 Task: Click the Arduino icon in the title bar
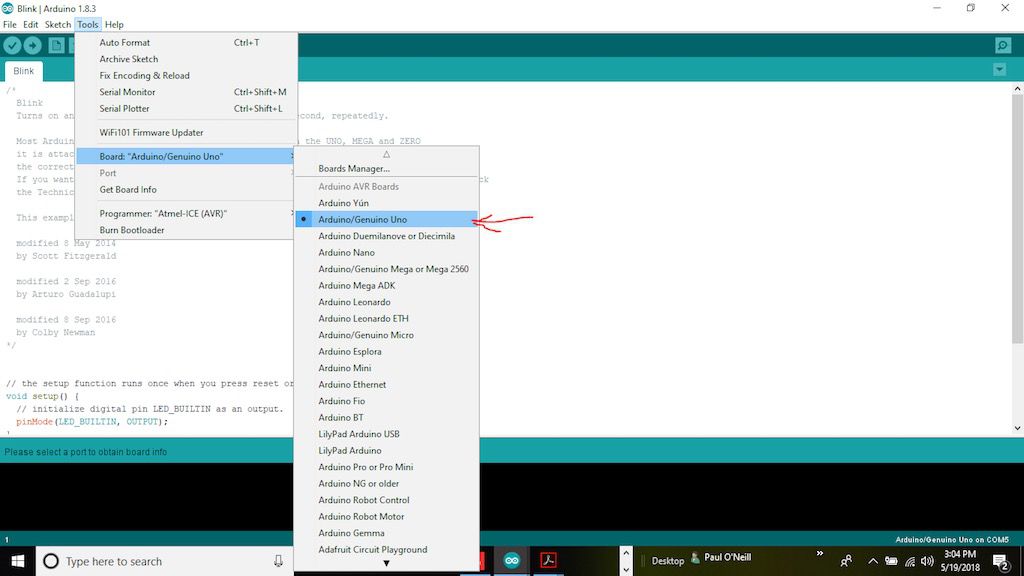(7, 8)
